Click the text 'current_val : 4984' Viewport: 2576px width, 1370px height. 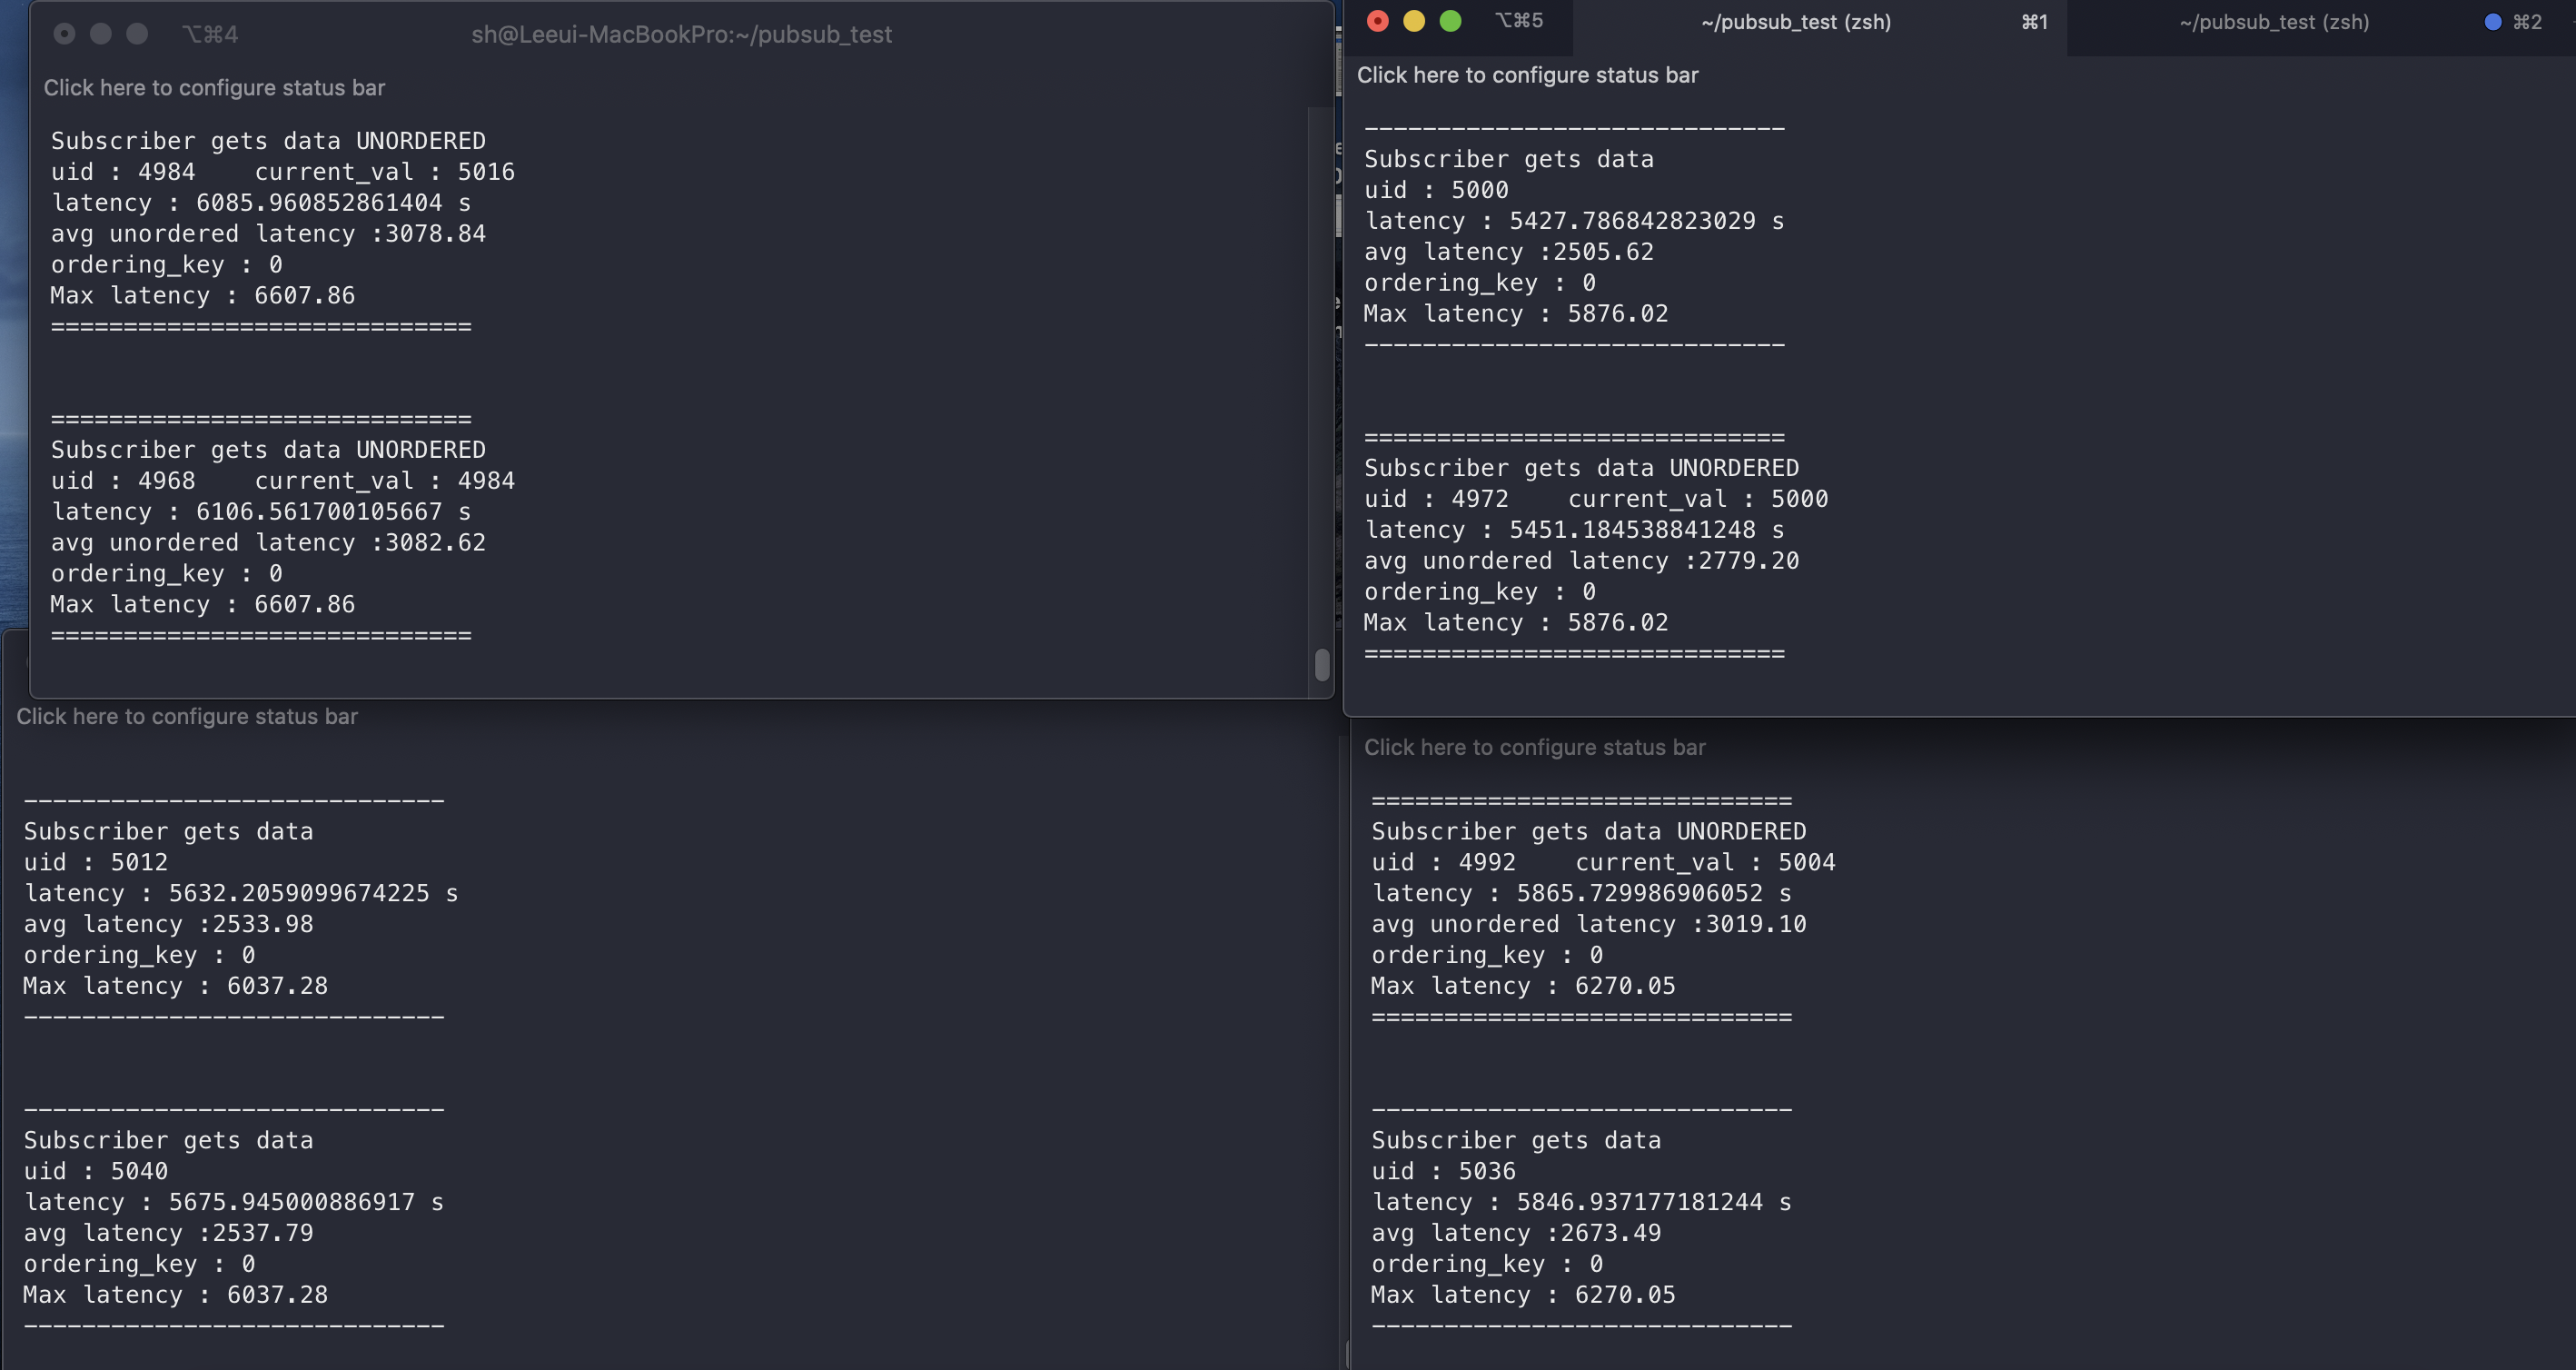point(385,481)
